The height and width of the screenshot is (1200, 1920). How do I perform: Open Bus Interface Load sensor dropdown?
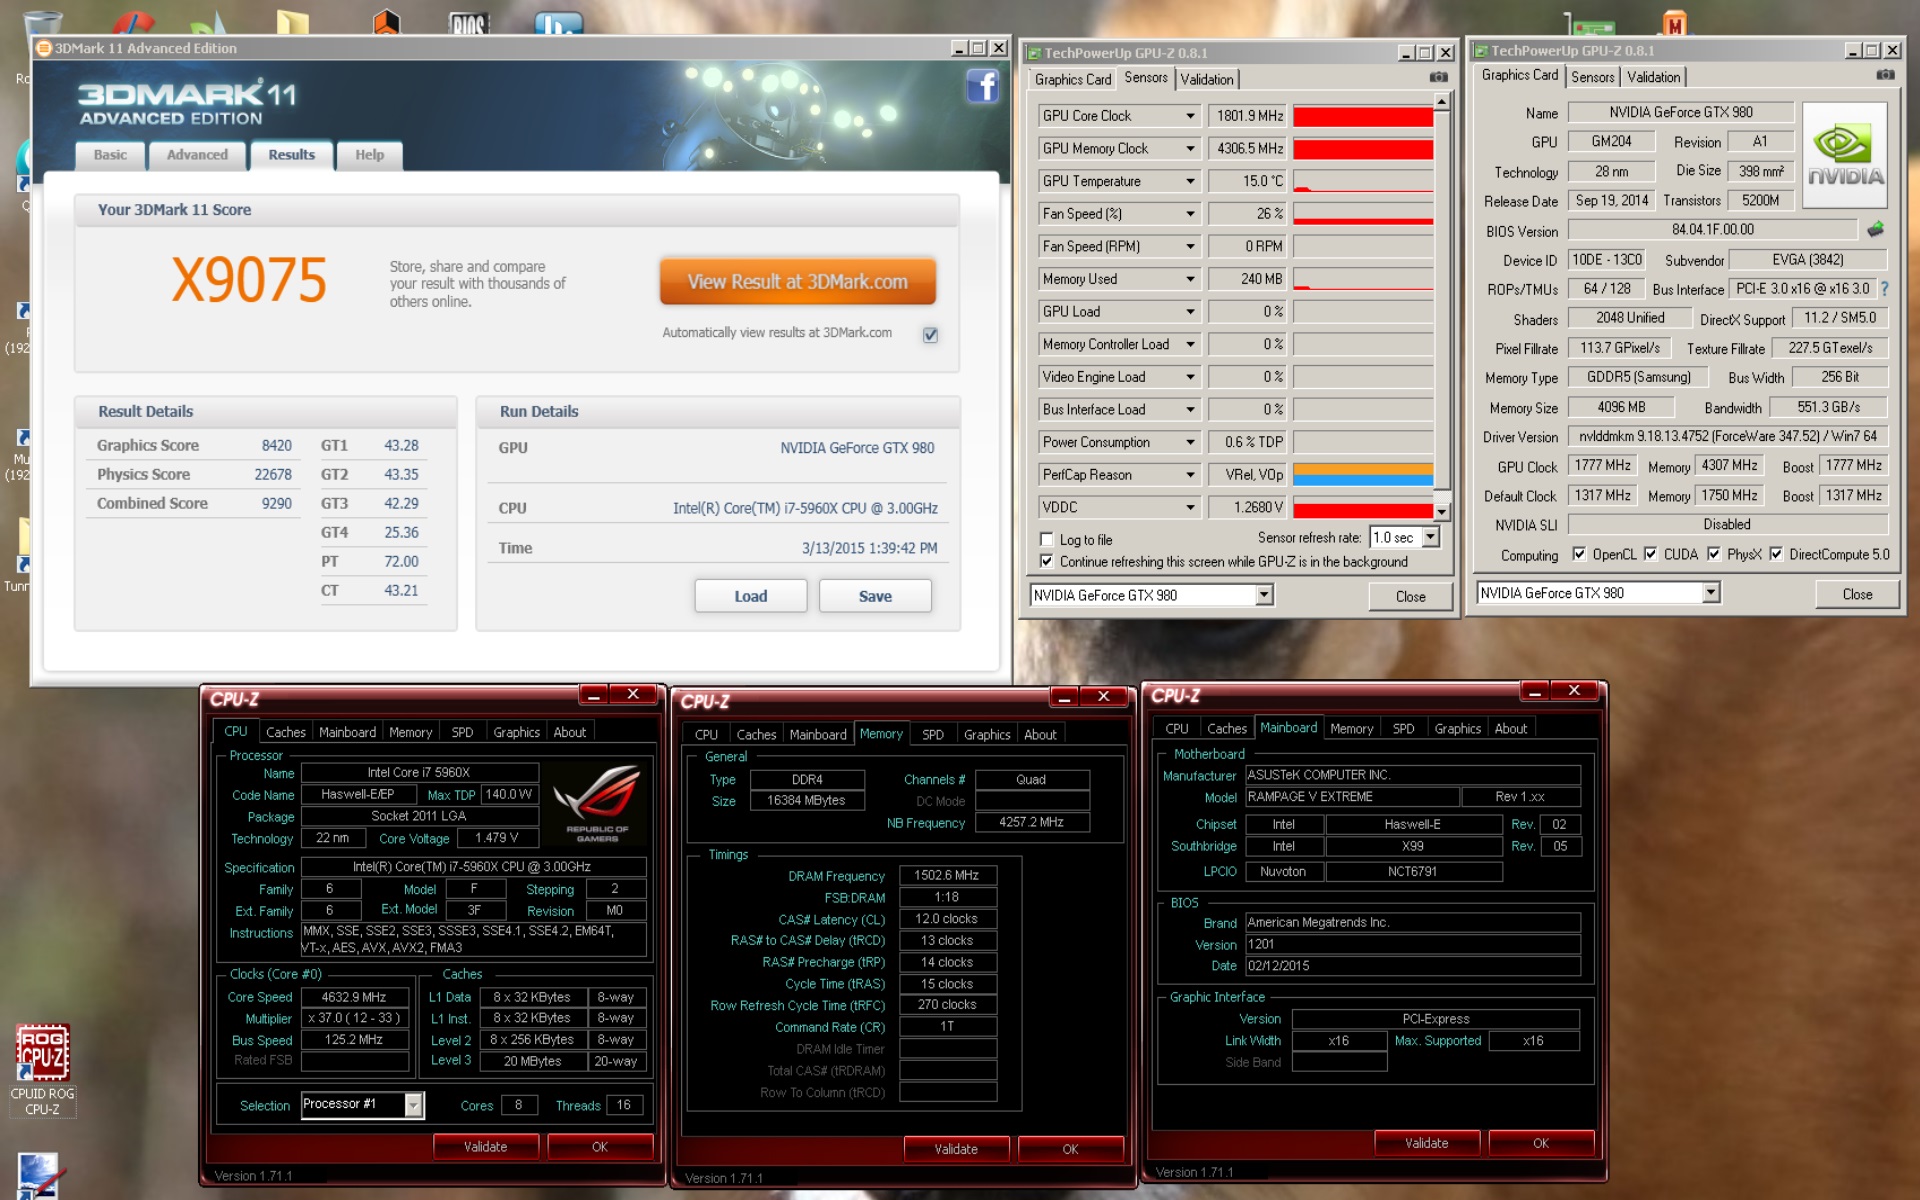tap(1190, 410)
